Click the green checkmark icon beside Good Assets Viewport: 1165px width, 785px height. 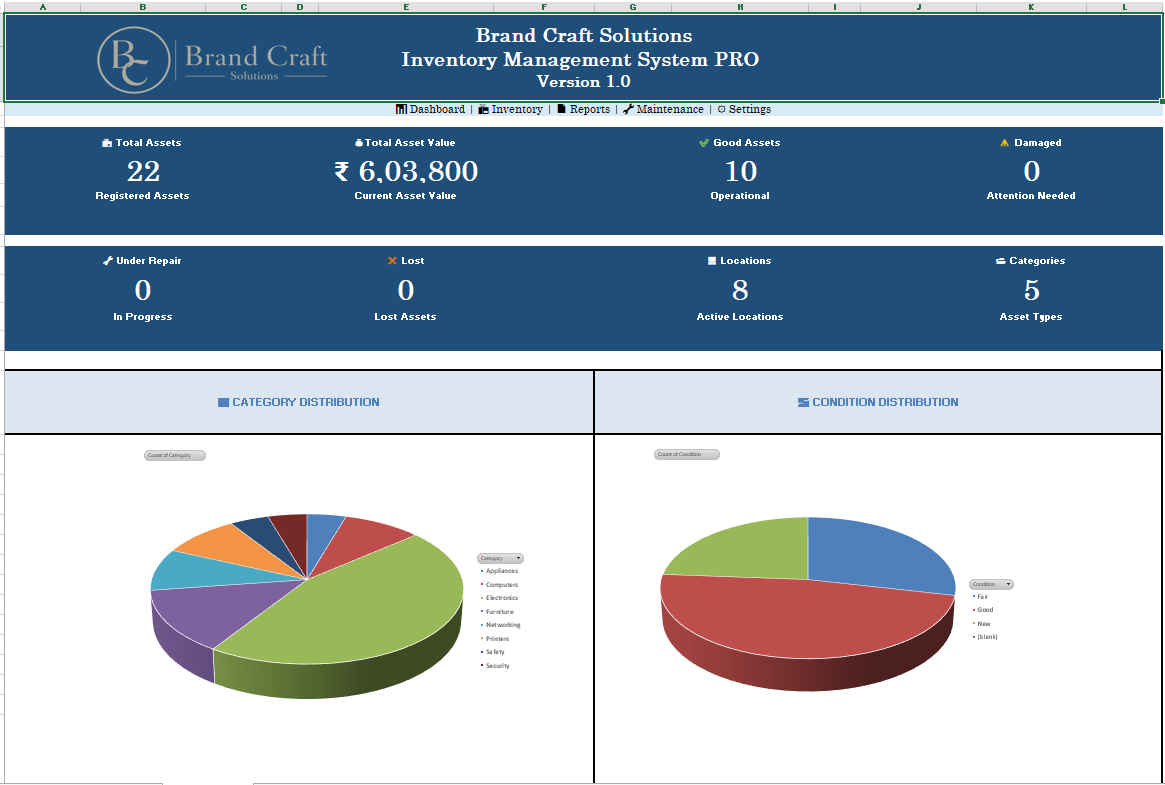[x=704, y=143]
